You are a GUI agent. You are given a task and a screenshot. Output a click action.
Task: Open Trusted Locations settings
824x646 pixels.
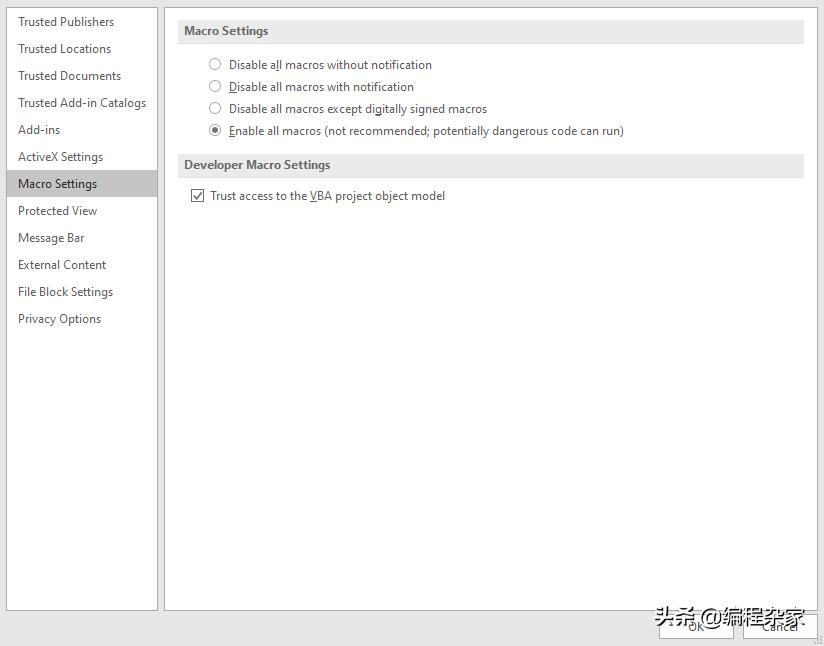point(64,48)
